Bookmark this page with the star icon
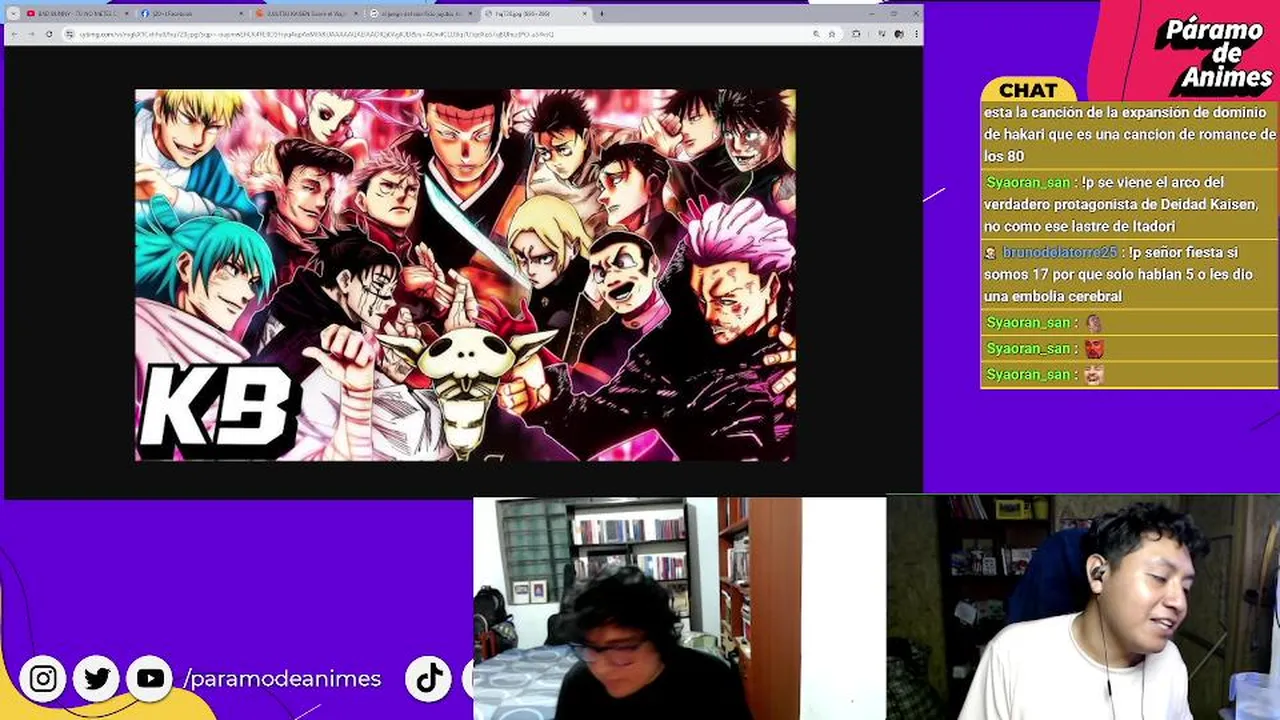The width and height of the screenshot is (1280, 720). click(x=831, y=34)
